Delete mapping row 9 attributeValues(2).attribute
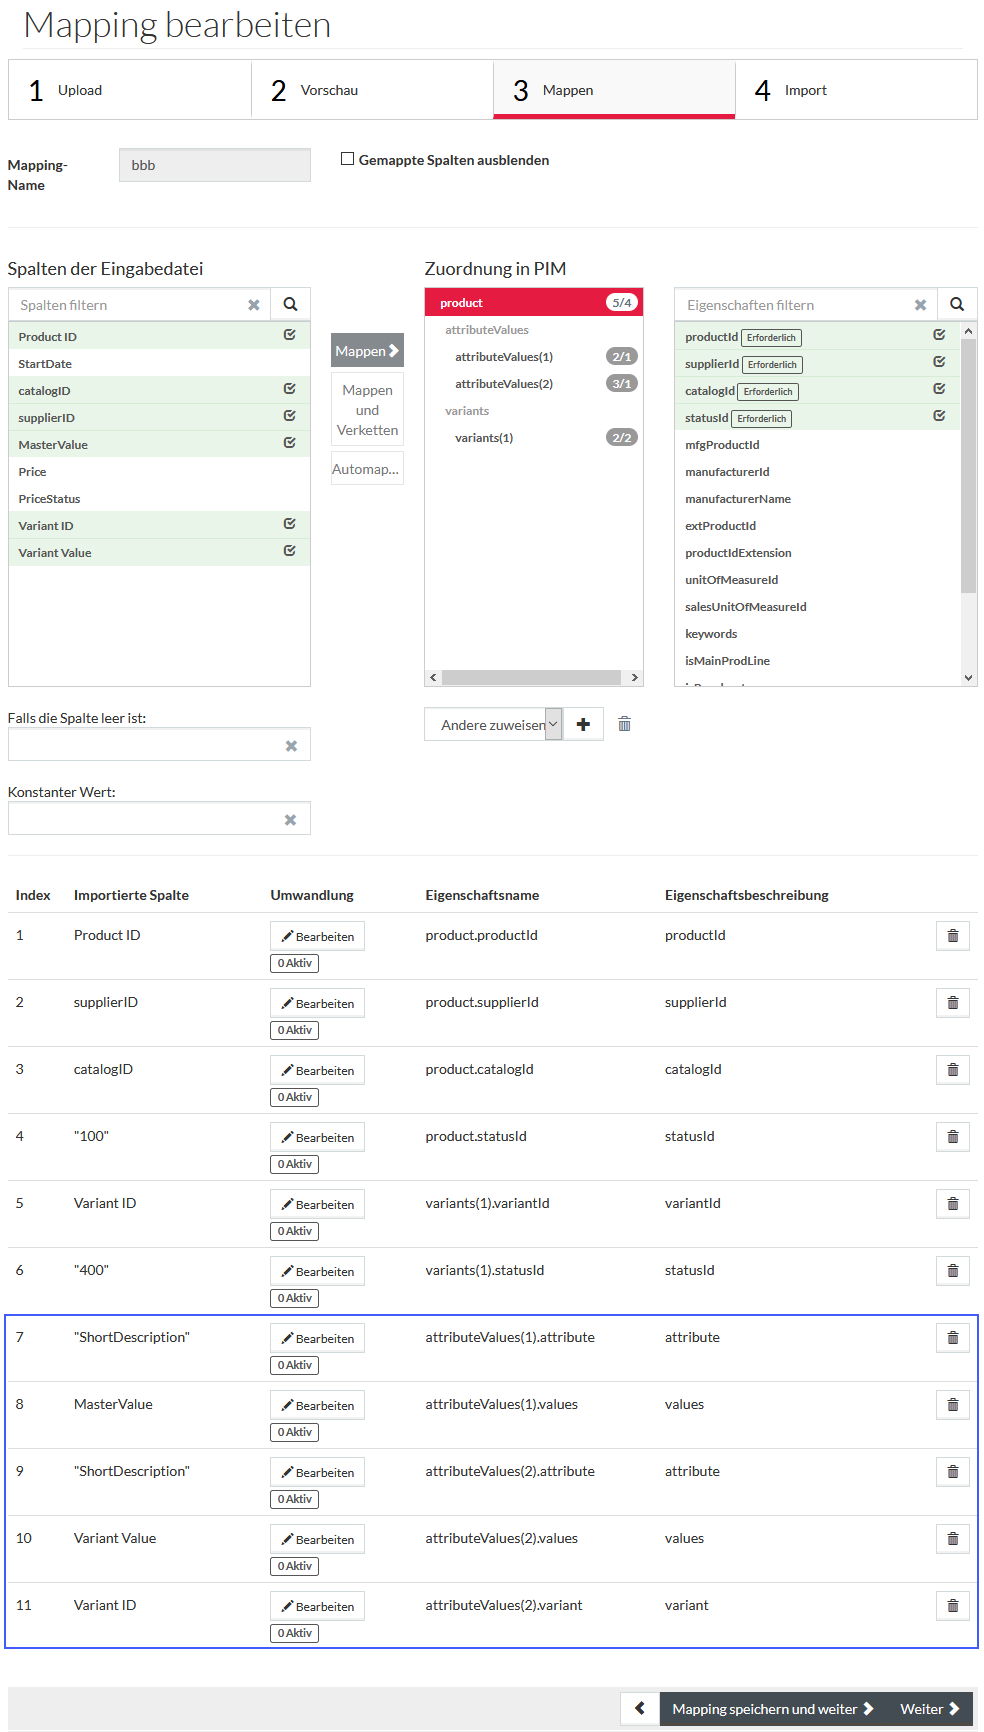The height and width of the screenshot is (1732, 984). [x=953, y=1472]
